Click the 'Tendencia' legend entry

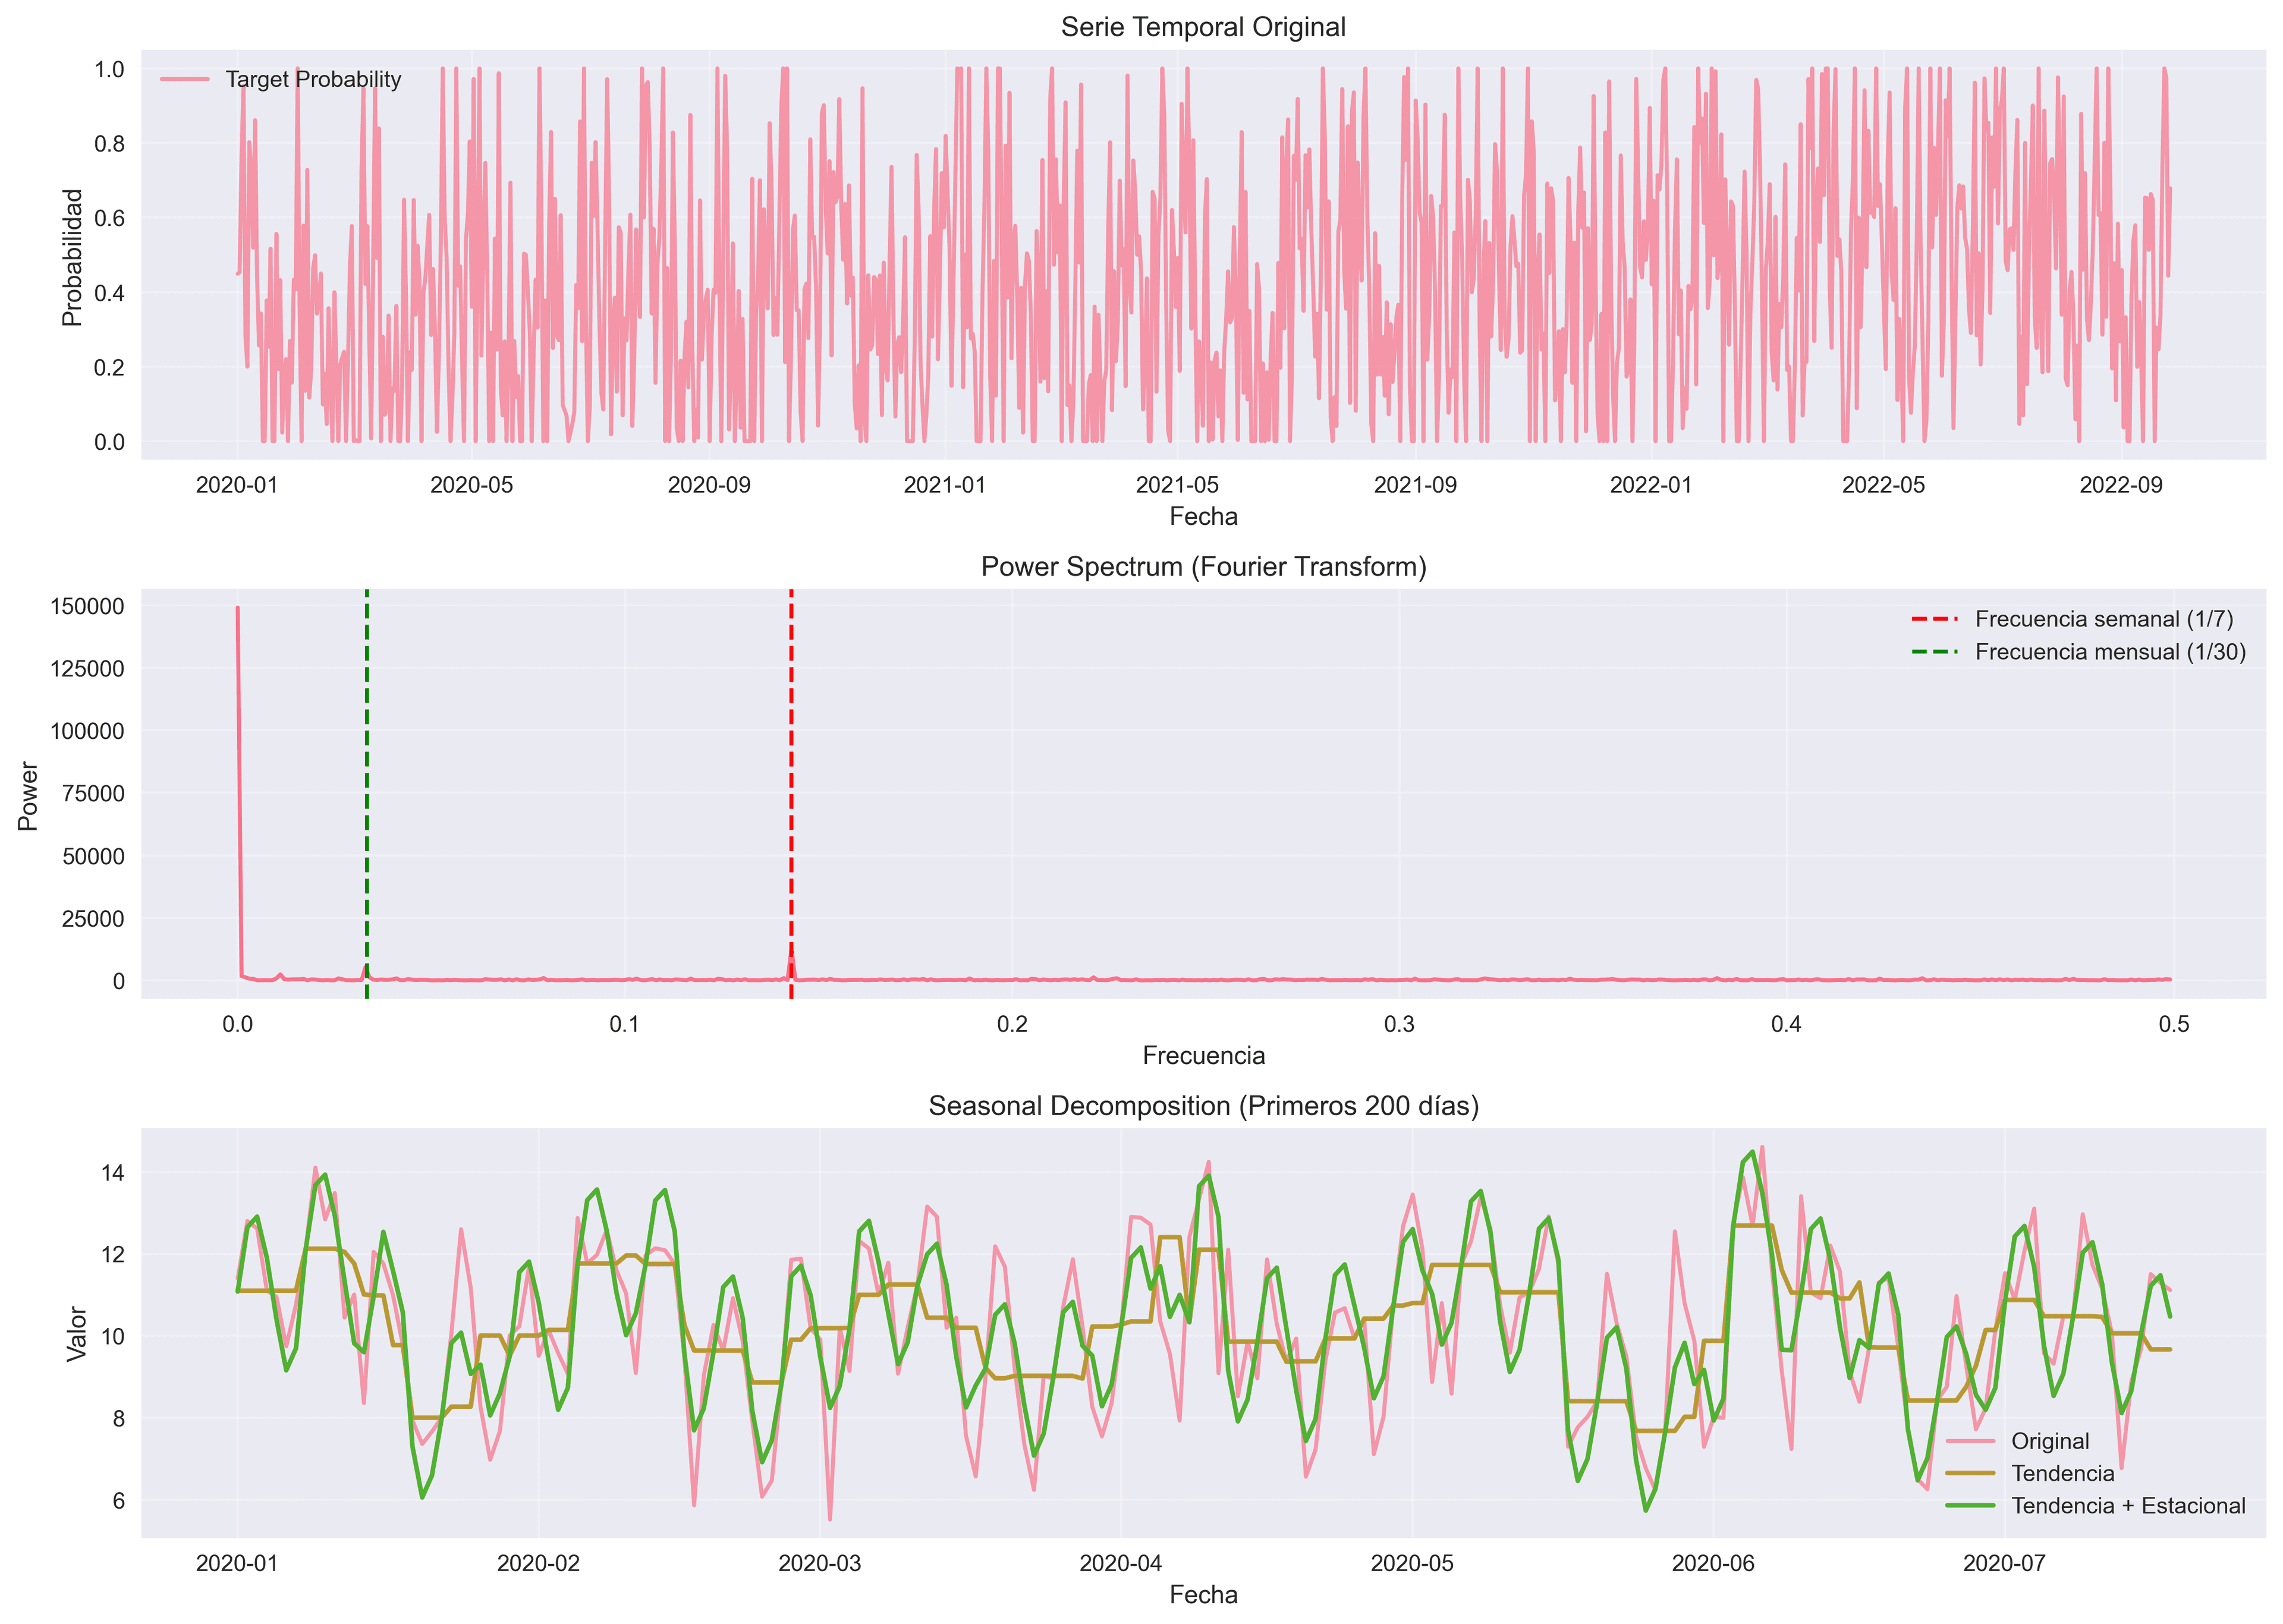(2062, 1473)
